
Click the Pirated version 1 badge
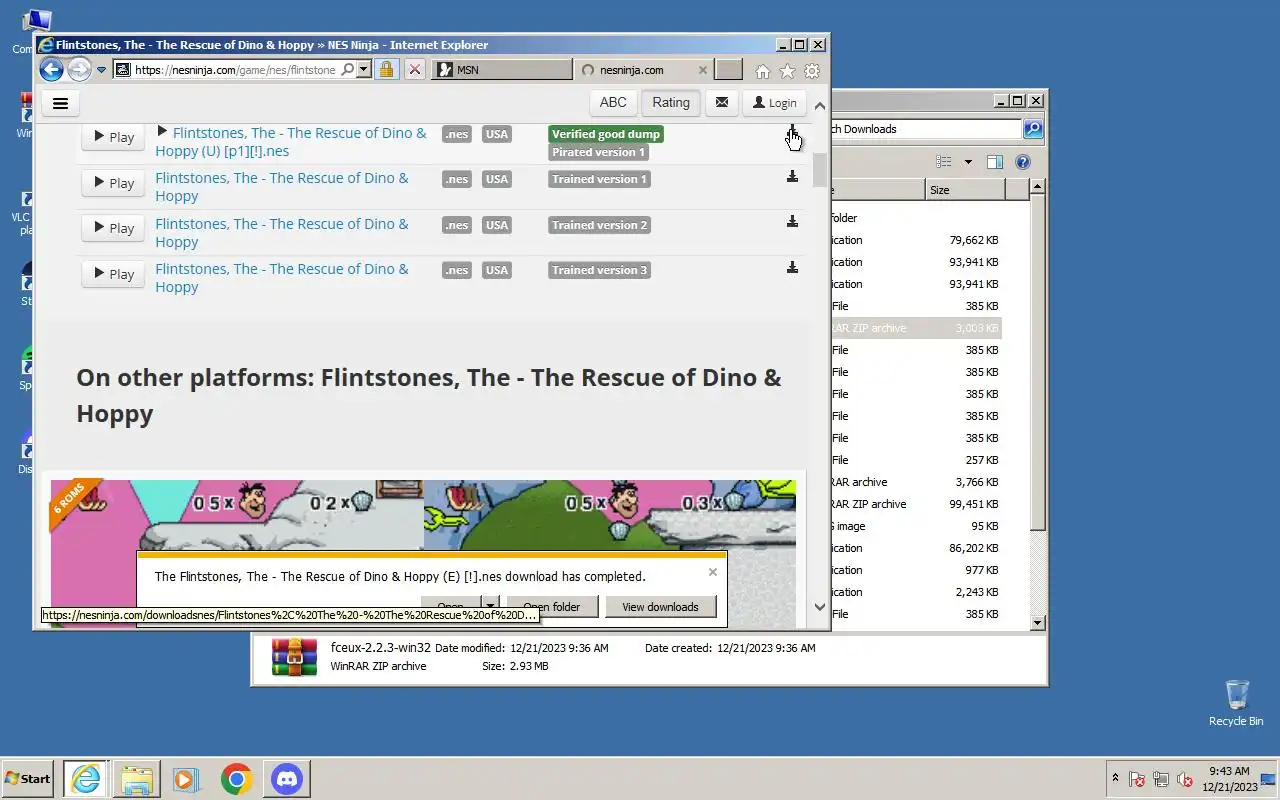click(598, 152)
